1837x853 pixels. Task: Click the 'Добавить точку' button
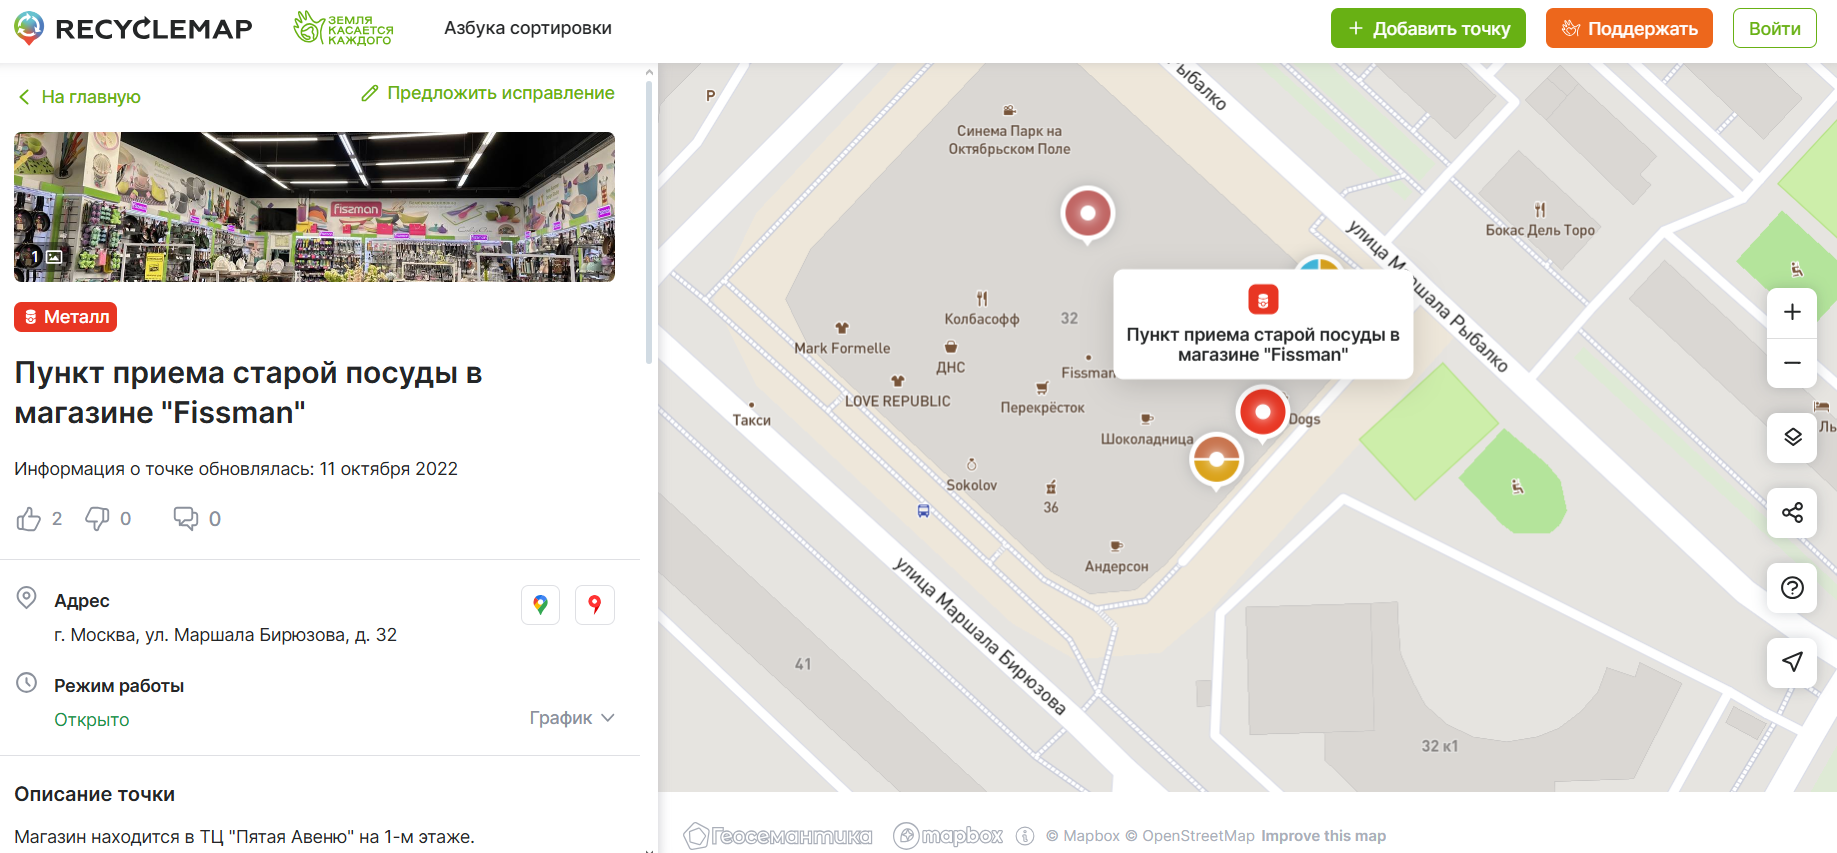pos(1428,28)
